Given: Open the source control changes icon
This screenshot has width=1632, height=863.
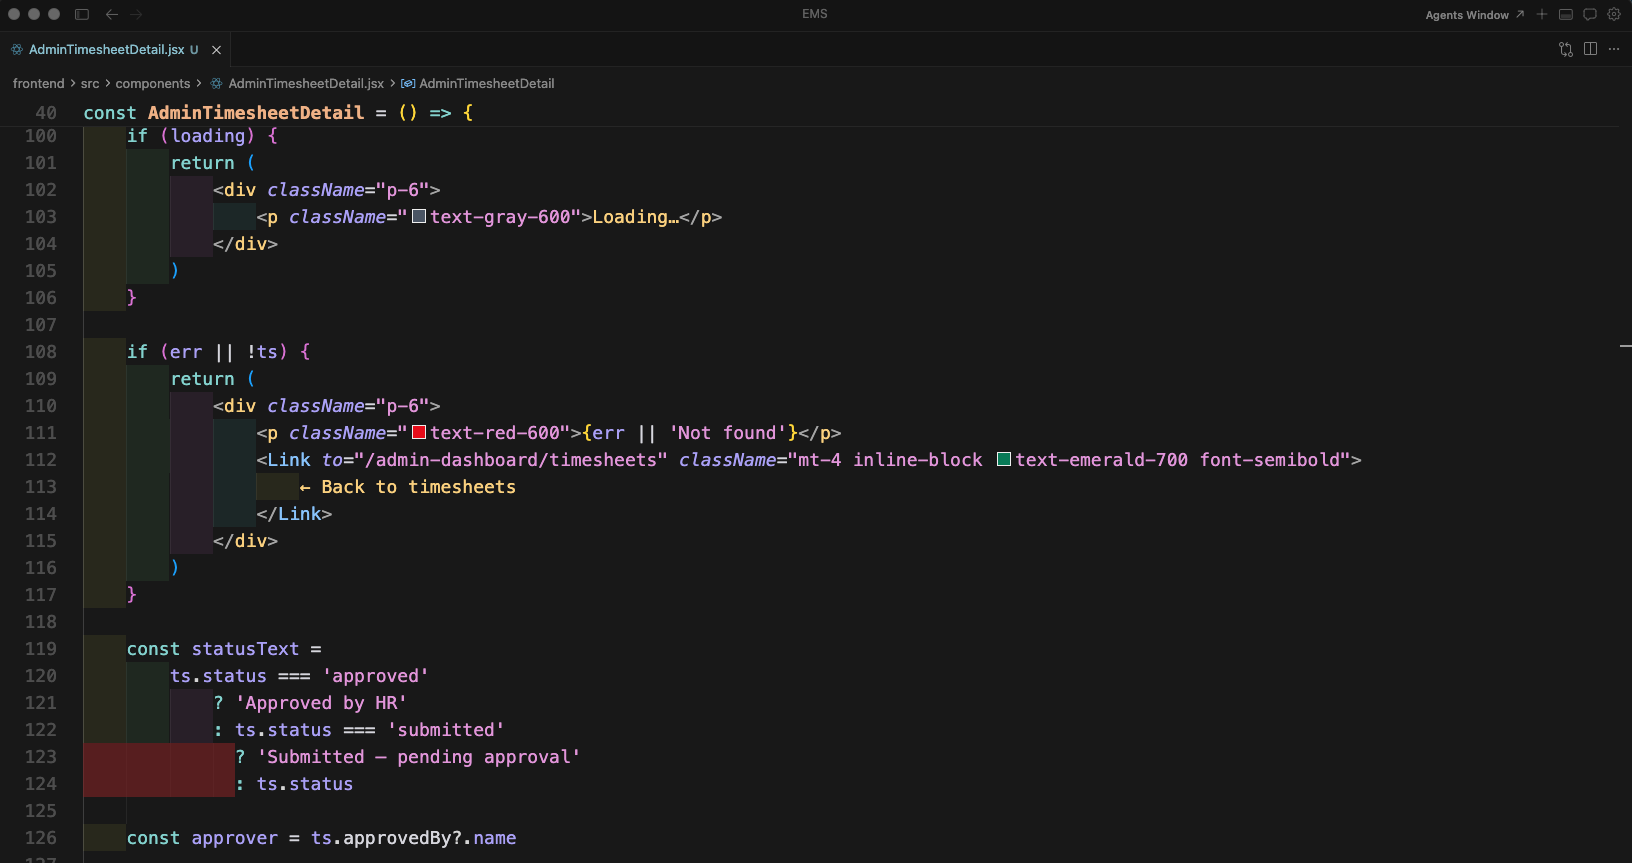Looking at the screenshot, I should 1566,49.
